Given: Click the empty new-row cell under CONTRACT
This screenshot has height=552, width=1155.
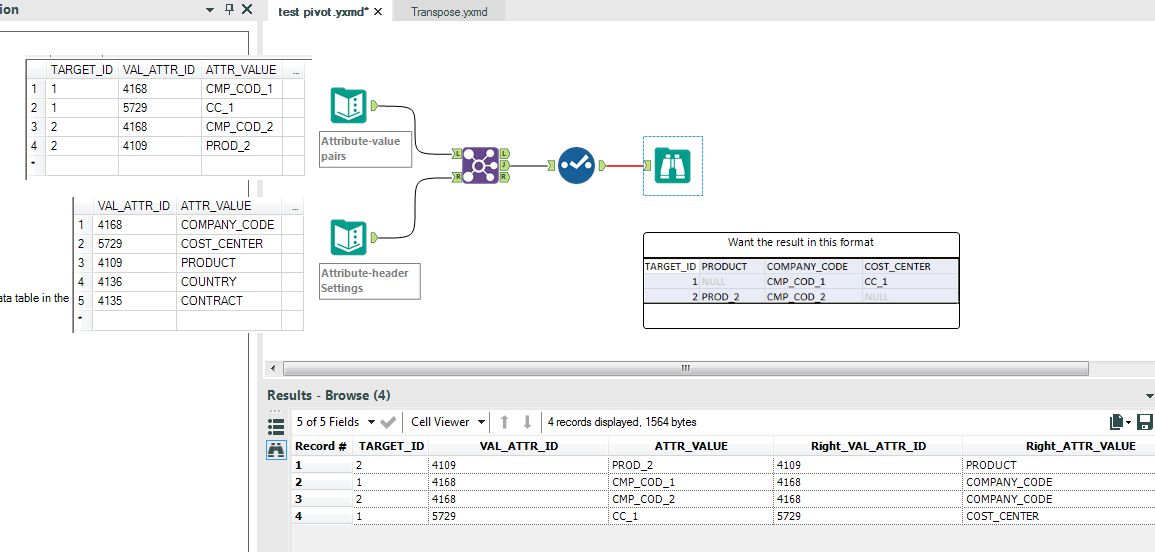Looking at the screenshot, I should 229,320.
